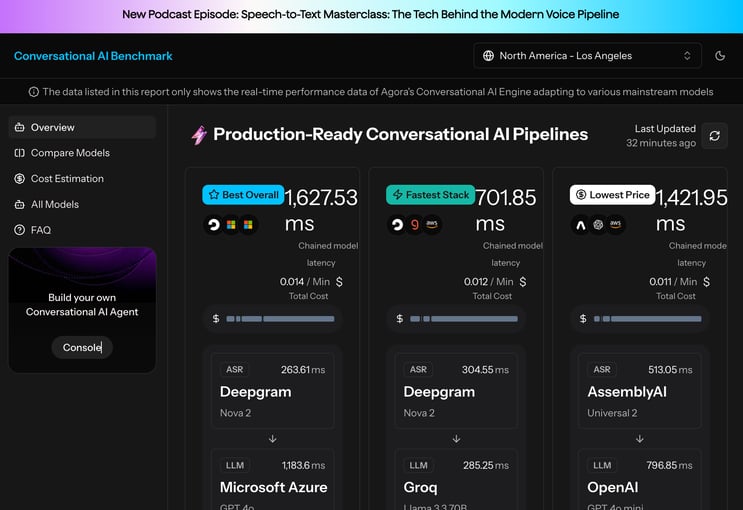Click the 32 minutes ago timestamp
The image size is (743, 510).
click(661, 143)
